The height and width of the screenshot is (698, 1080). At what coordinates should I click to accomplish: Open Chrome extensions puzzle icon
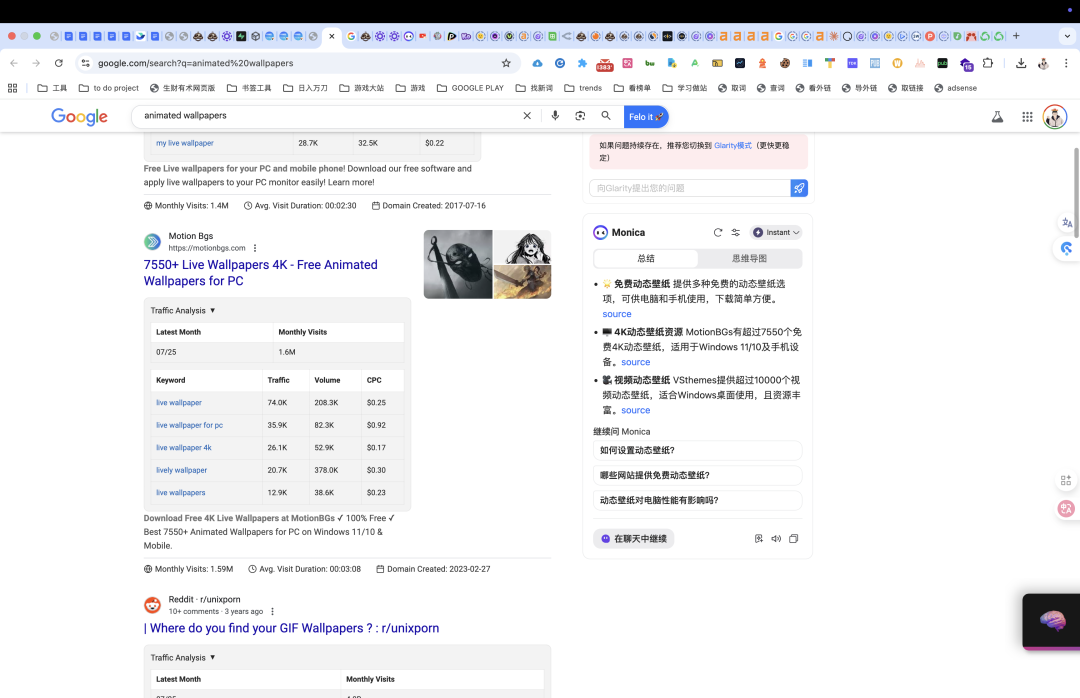point(988,63)
